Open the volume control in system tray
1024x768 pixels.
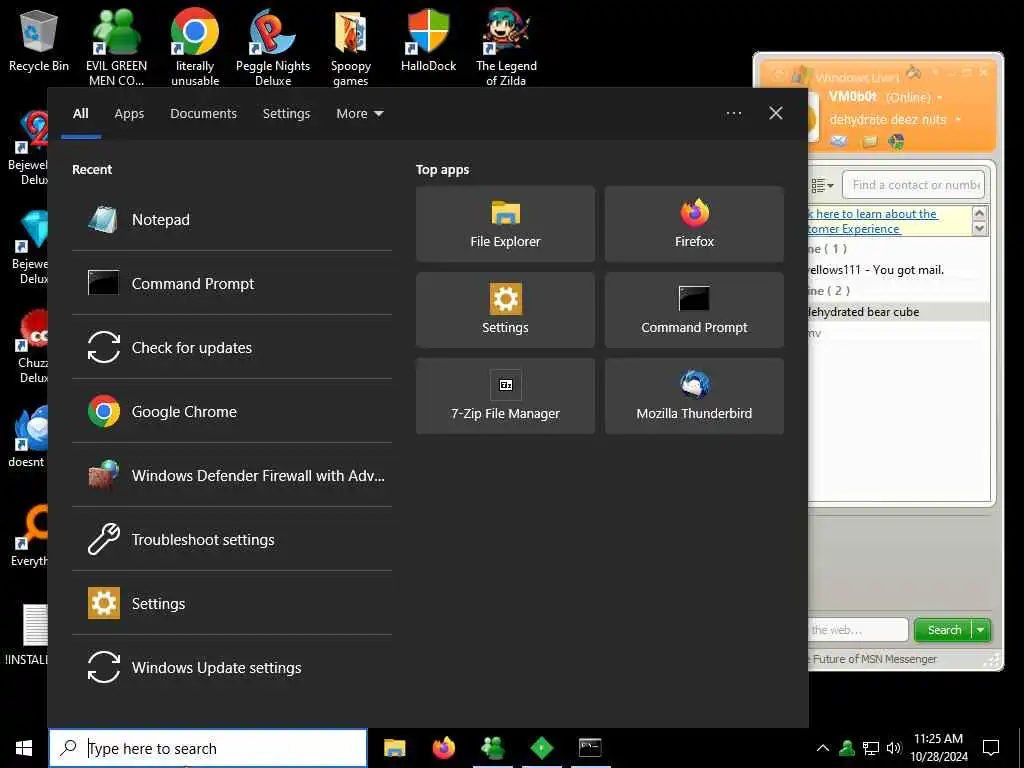pyautogui.click(x=893, y=748)
